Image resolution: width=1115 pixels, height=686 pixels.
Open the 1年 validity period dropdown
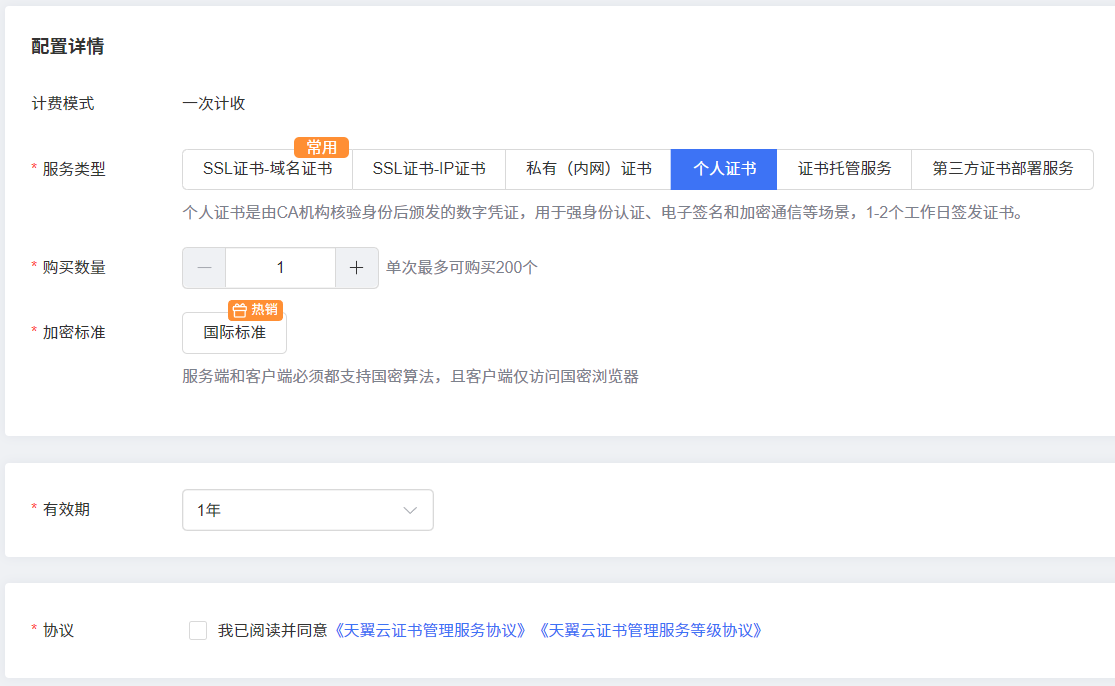click(x=307, y=510)
